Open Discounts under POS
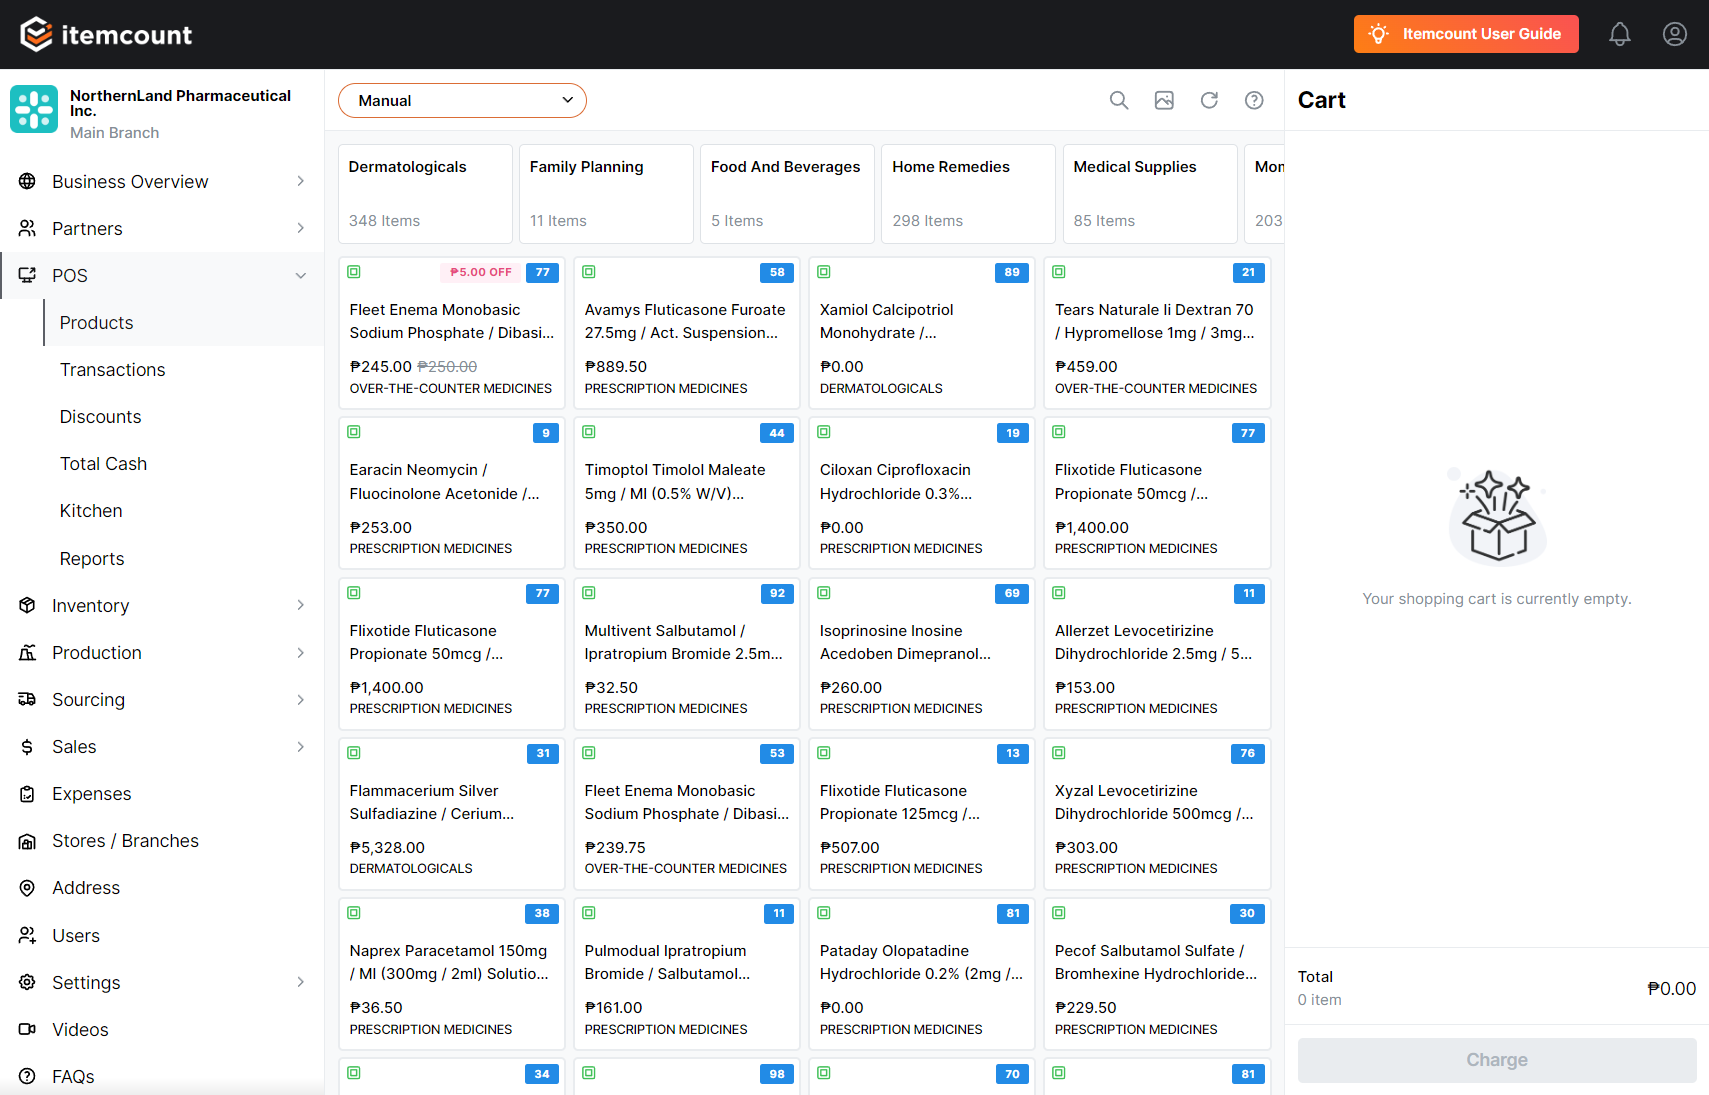 pyautogui.click(x=100, y=417)
